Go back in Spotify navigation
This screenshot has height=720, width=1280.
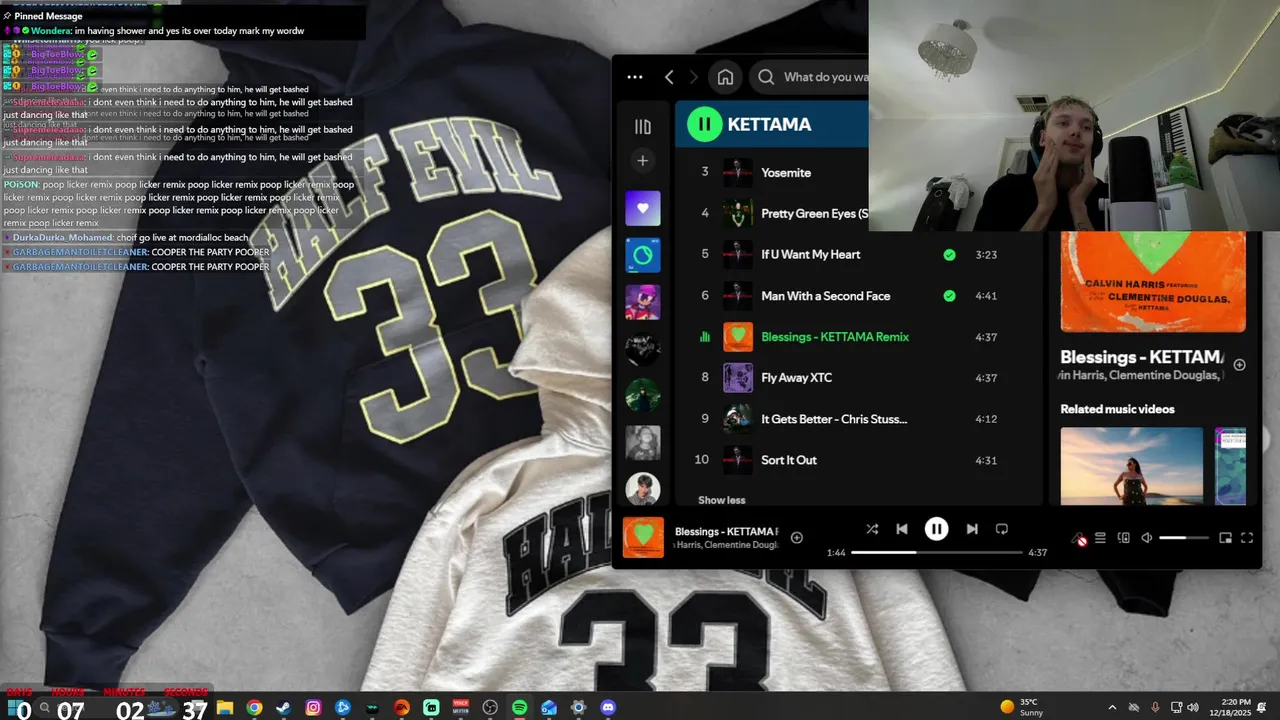pos(669,77)
